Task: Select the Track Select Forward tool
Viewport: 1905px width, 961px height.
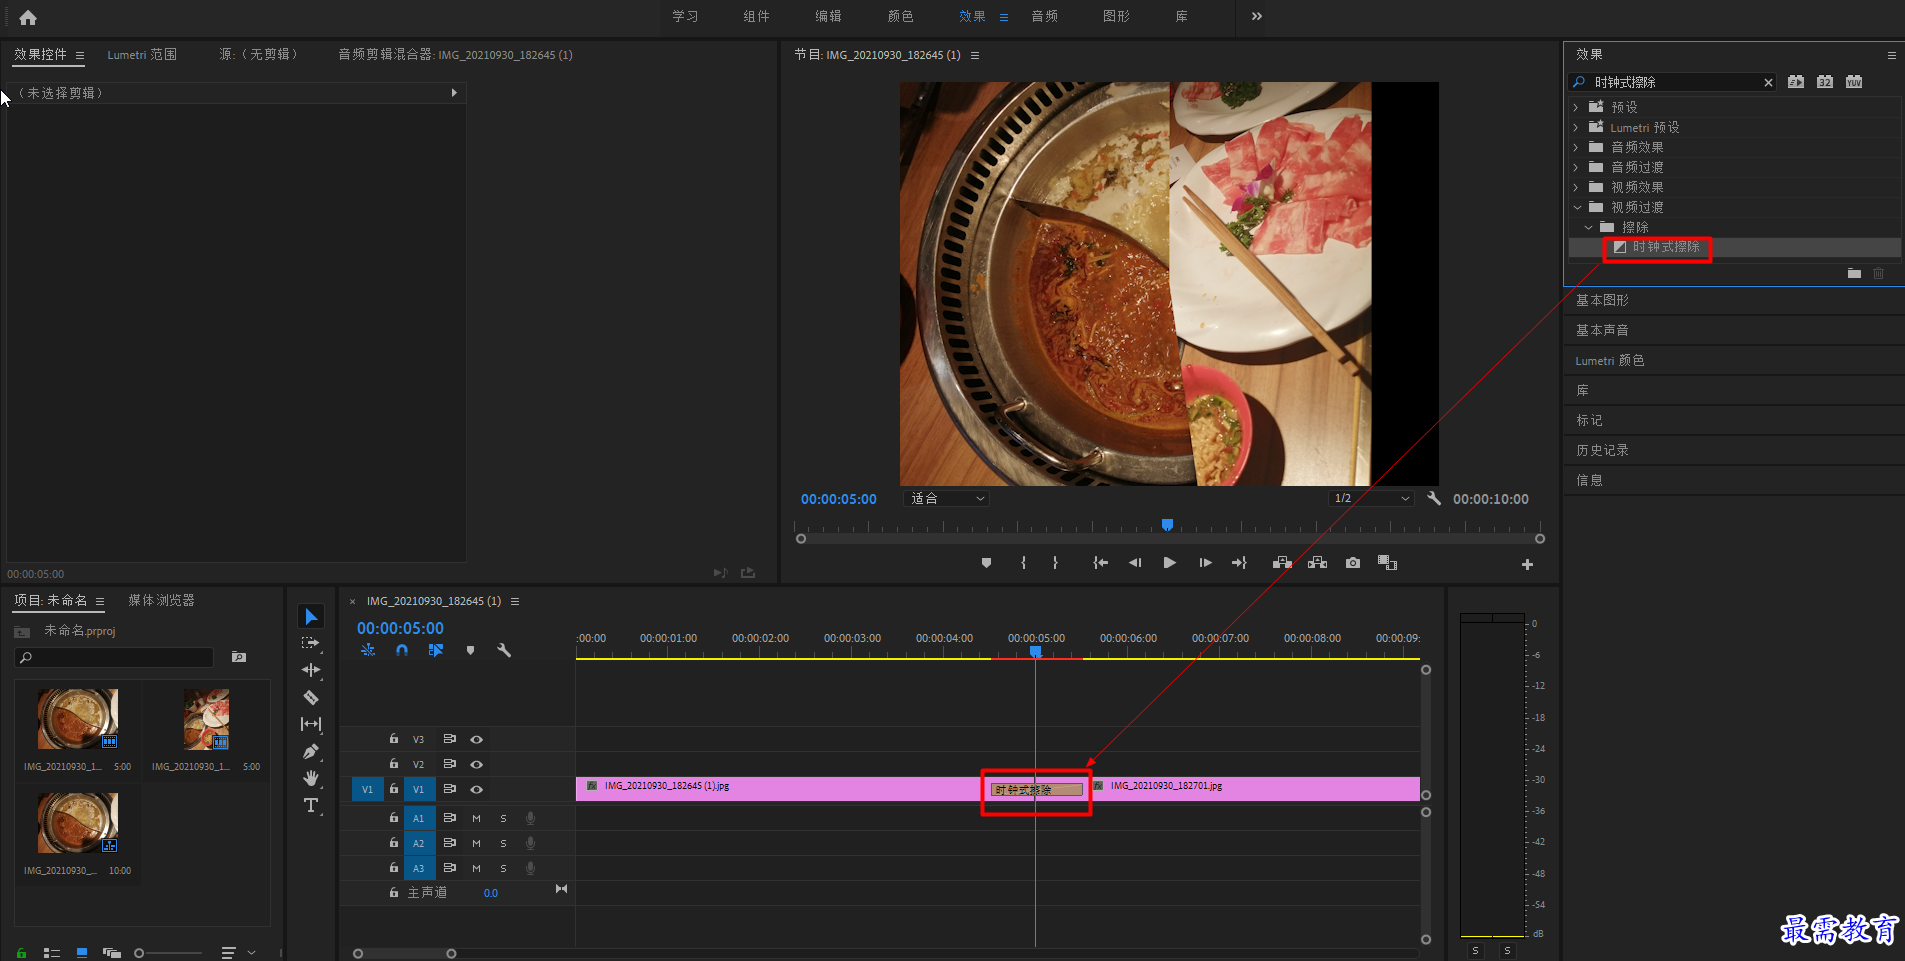Action: tap(311, 643)
